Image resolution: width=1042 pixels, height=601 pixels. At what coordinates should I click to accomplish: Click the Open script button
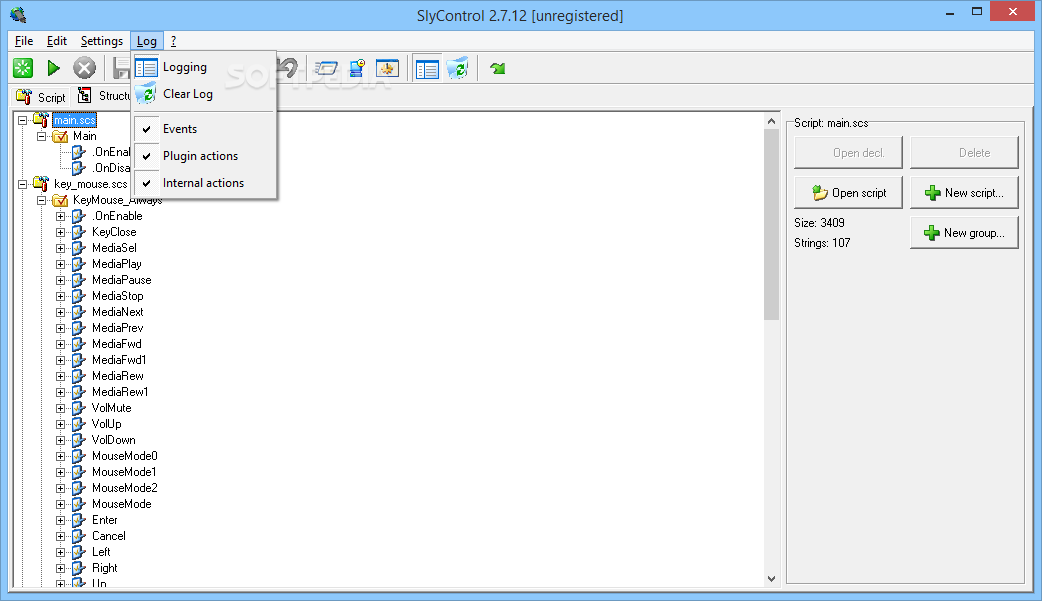pyautogui.click(x=848, y=193)
